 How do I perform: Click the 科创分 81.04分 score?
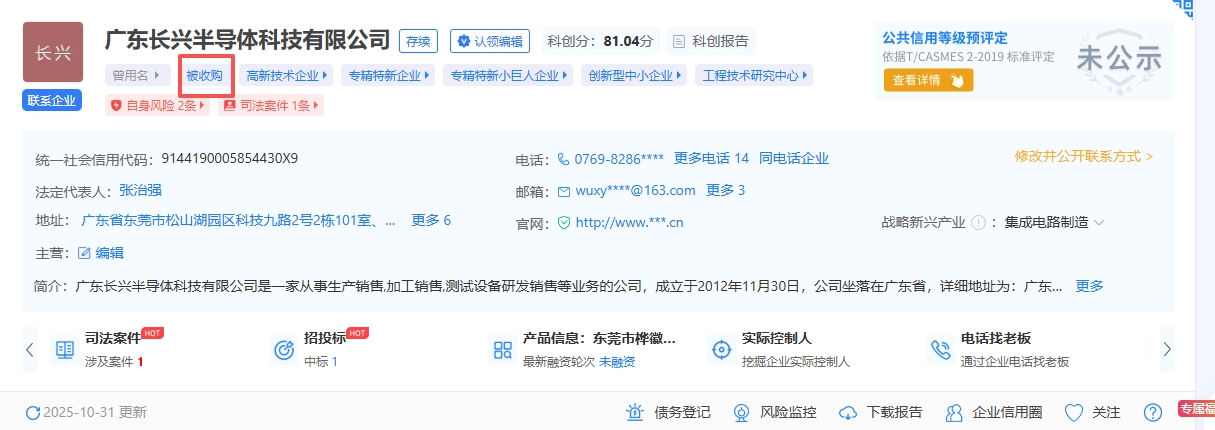click(601, 41)
